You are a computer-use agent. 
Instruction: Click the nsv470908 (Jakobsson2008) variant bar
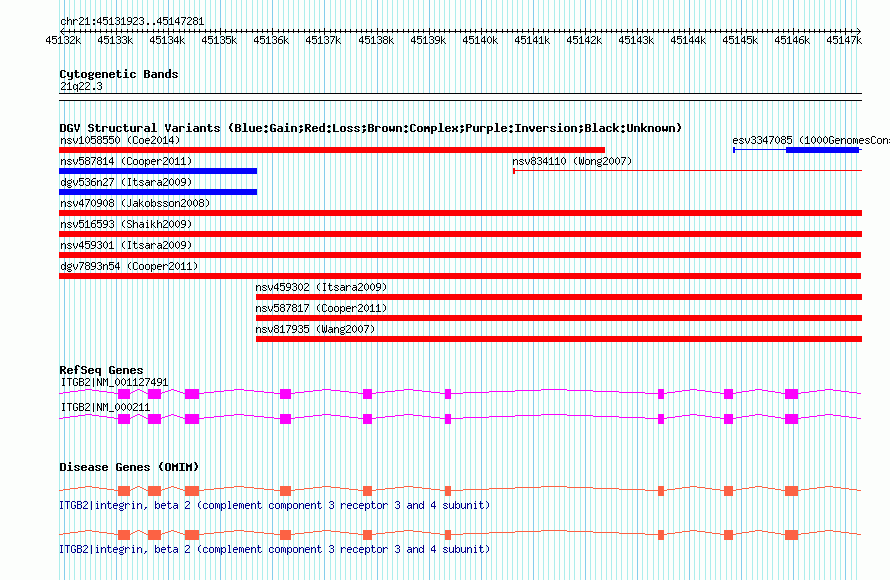(x=460, y=213)
